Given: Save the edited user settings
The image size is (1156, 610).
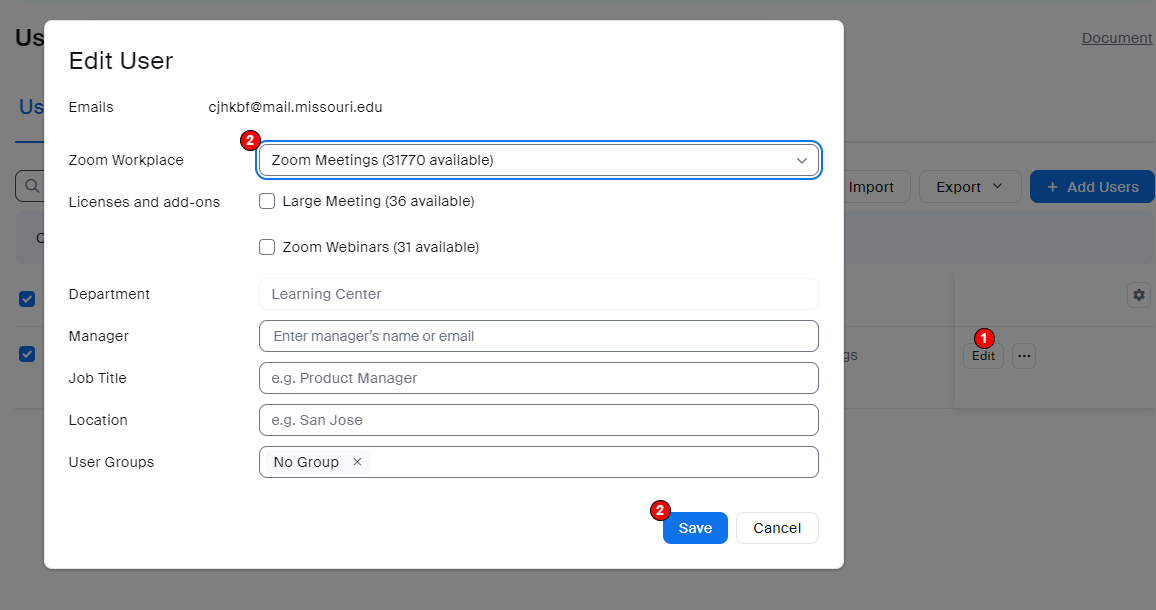Looking at the screenshot, I should 695,528.
